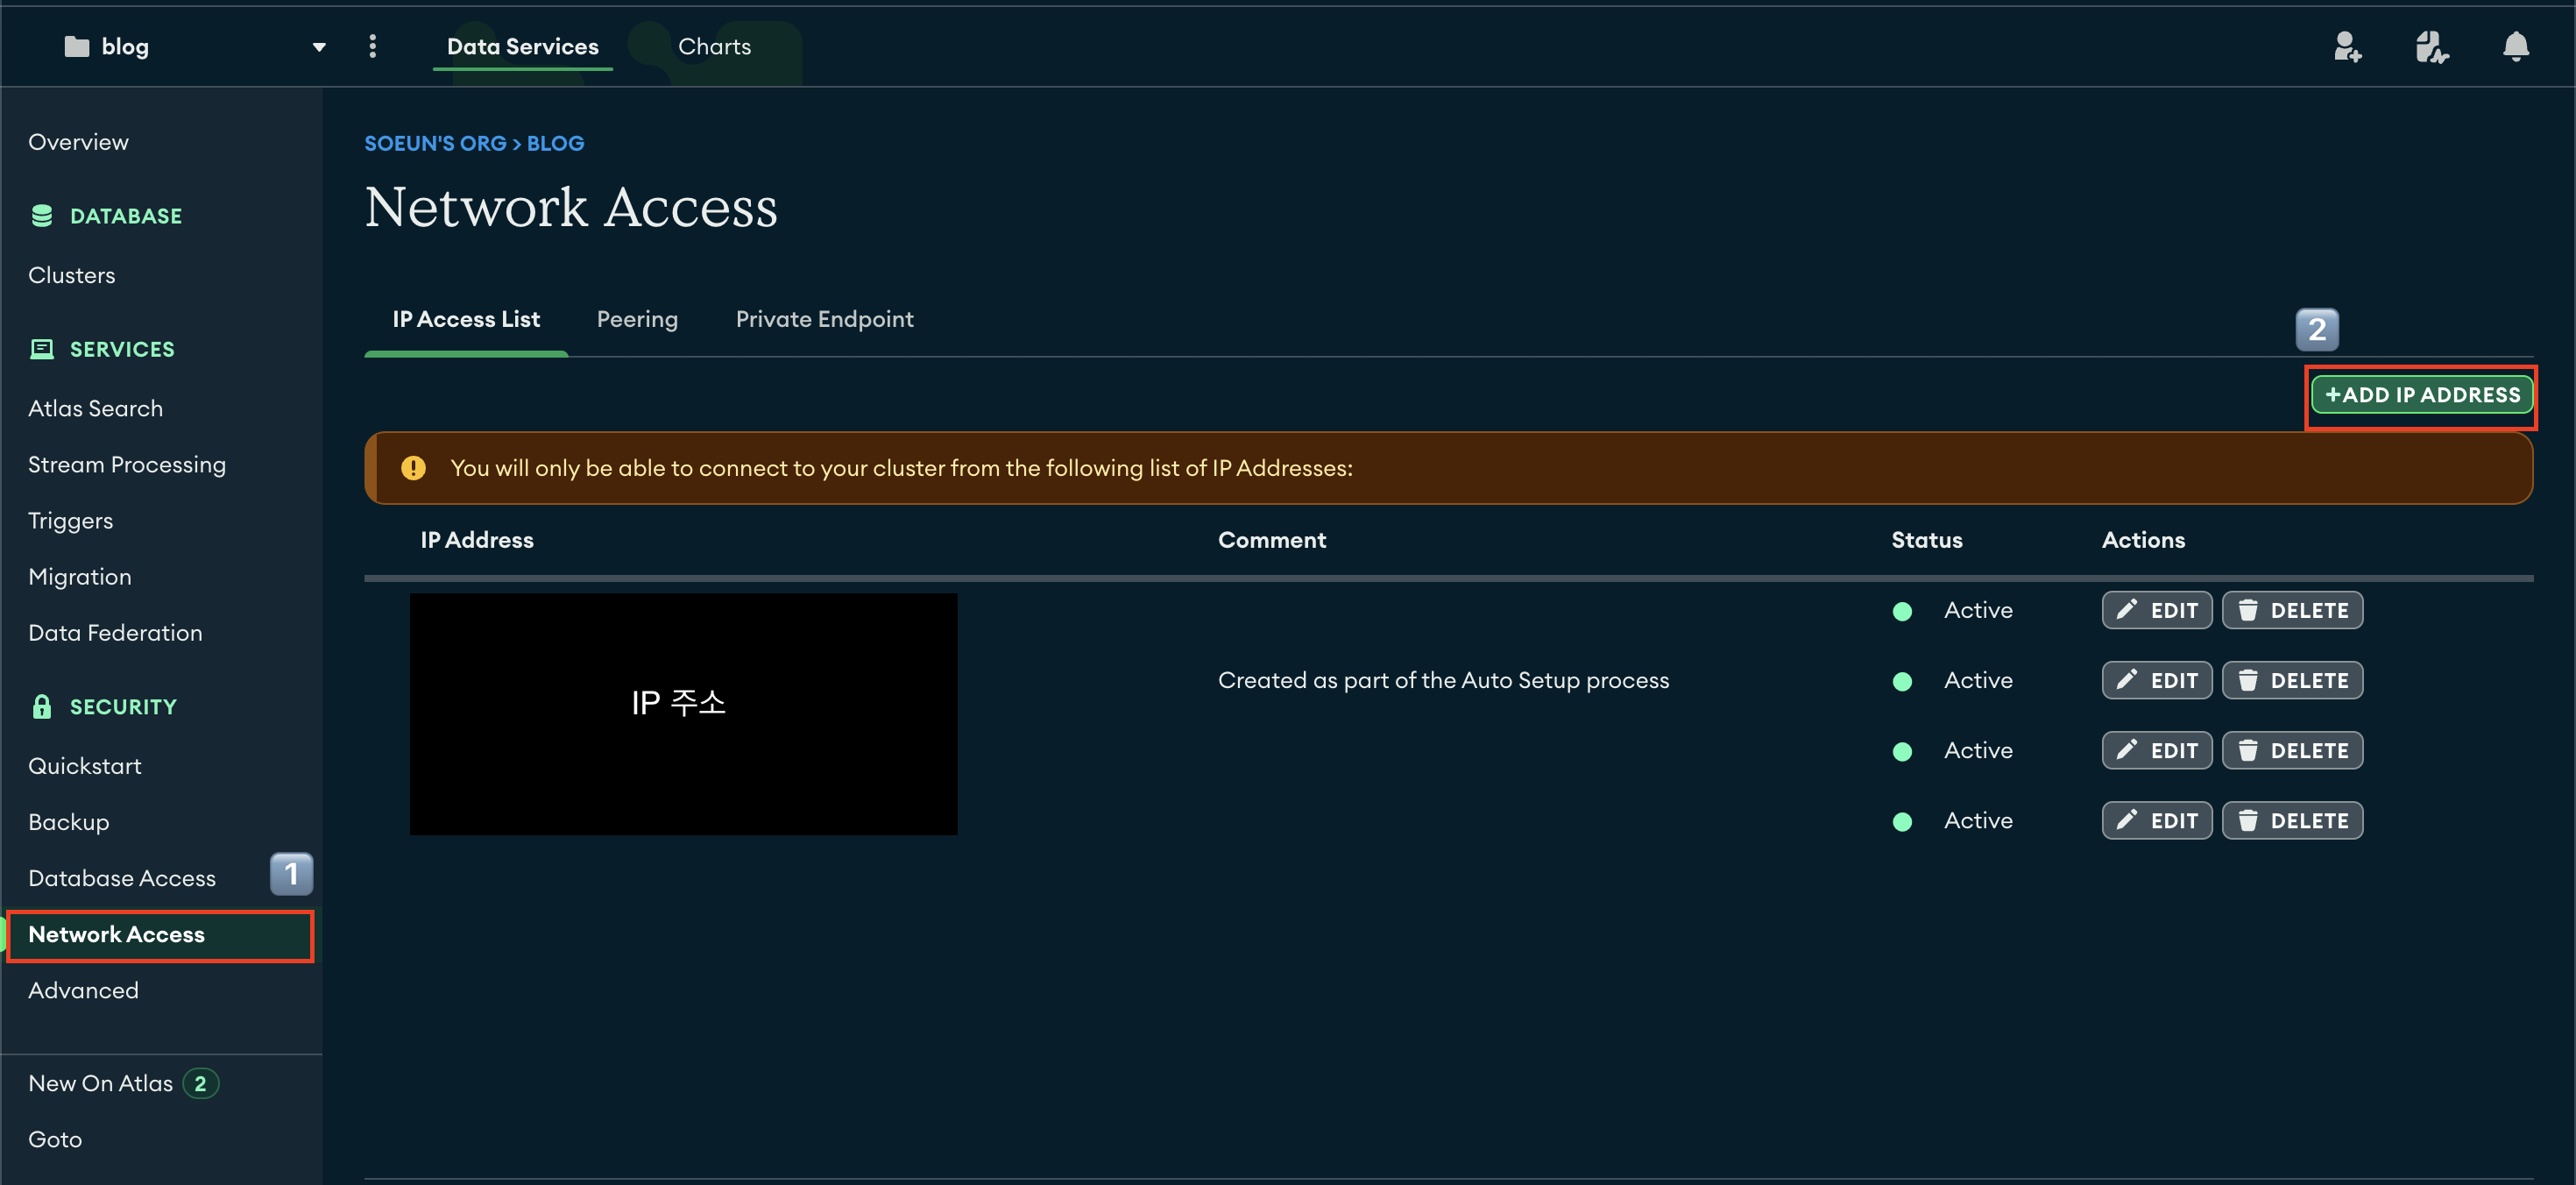
Task: Follow the SOEUN'S ORG breadcrumb link
Action: (435, 143)
